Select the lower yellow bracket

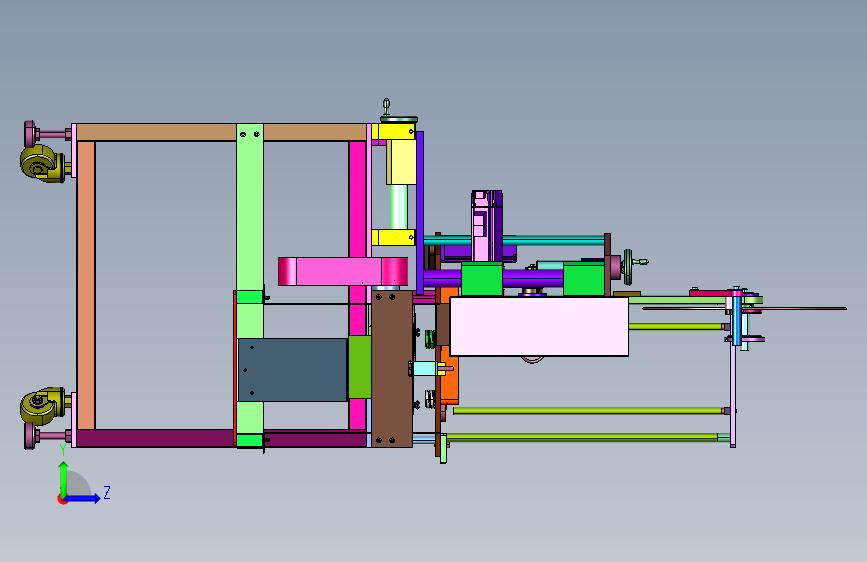pos(393,238)
